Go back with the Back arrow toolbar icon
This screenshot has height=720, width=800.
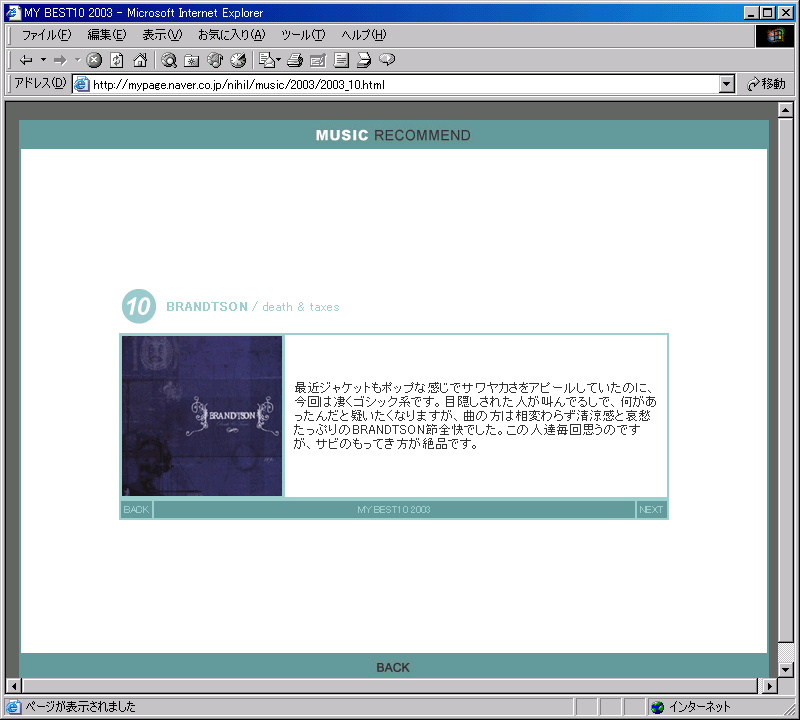pyautogui.click(x=26, y=60)
